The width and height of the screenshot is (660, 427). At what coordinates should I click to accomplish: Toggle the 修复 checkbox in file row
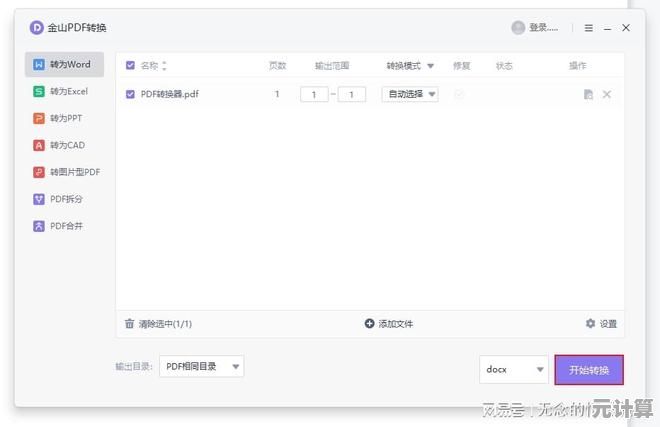click(459, 95)
